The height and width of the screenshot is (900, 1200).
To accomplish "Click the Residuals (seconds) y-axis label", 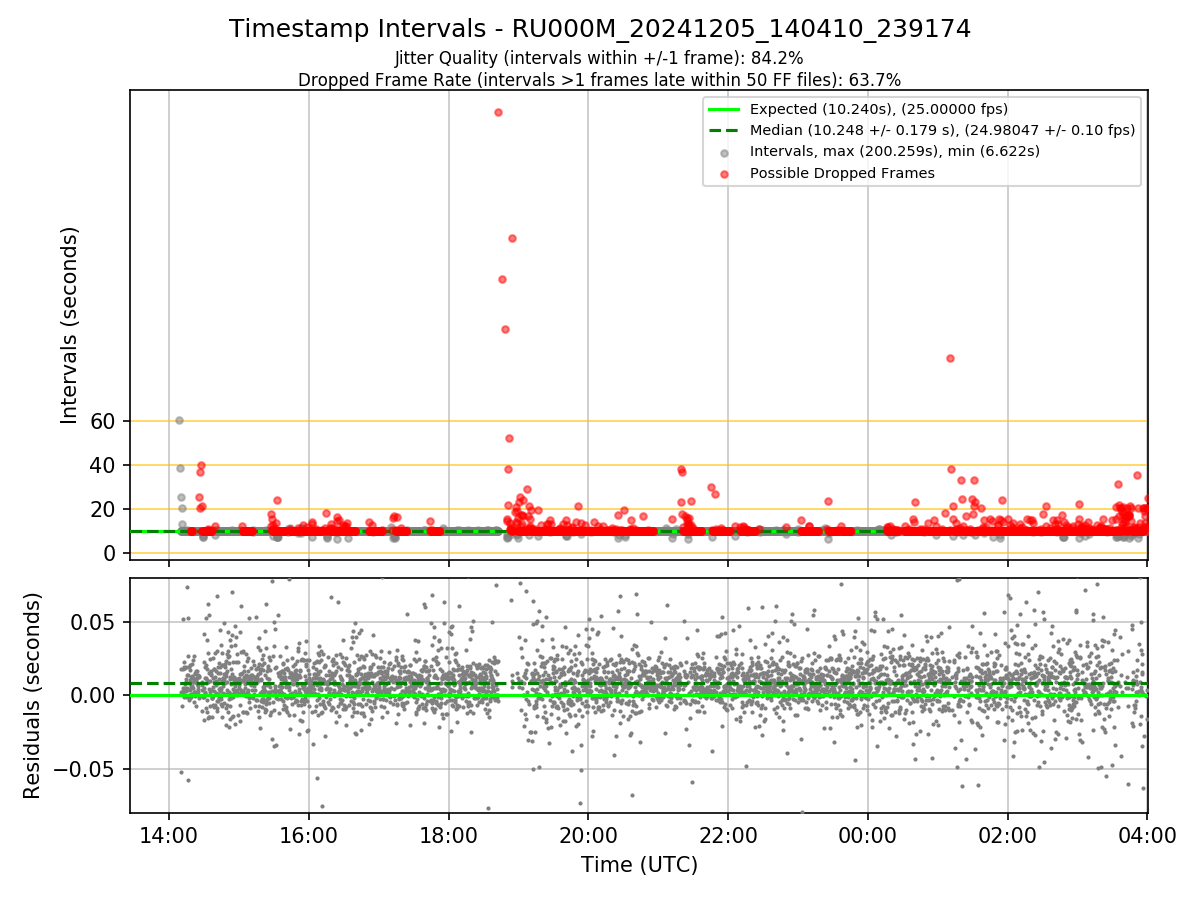I will point(32,696).
